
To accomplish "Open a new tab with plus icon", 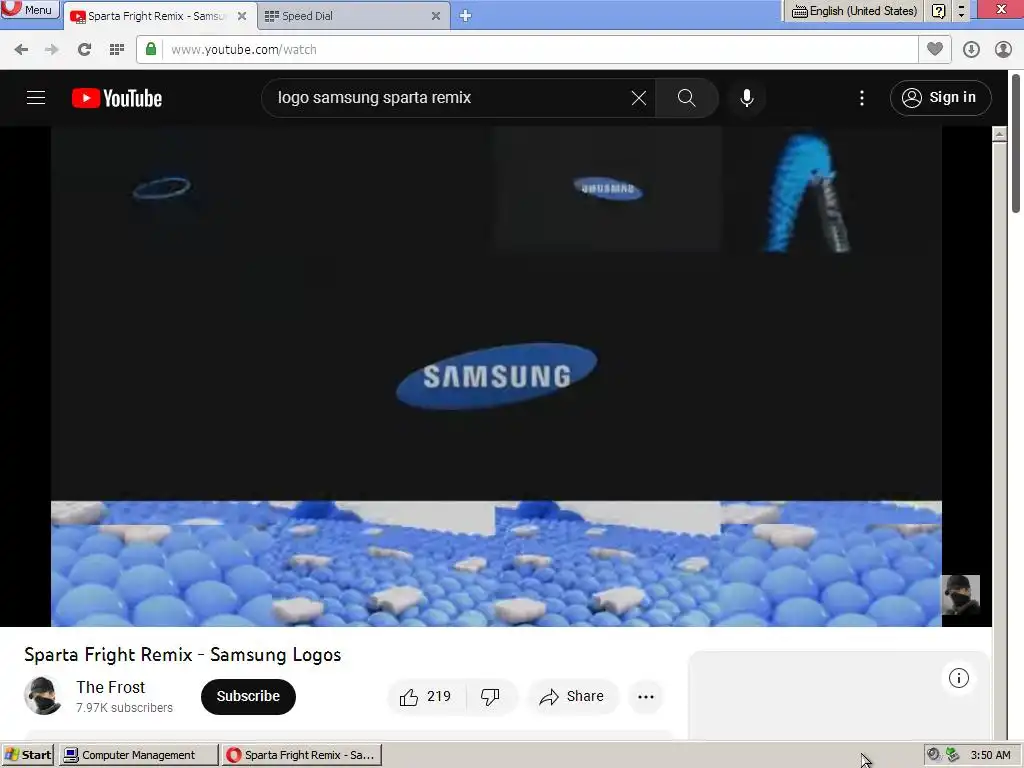I will tap(465, 16).
